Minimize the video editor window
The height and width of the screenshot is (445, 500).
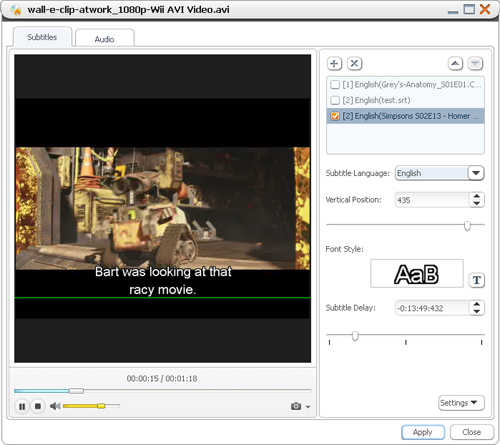(453, 12)
